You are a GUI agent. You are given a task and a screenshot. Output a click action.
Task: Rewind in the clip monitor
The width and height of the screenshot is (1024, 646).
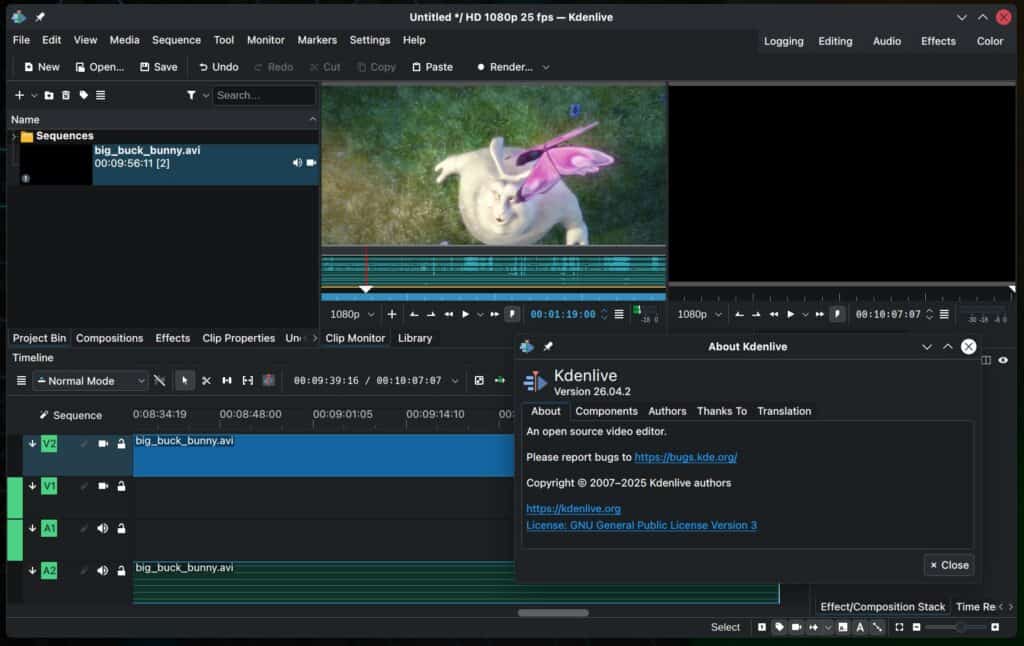point(449,314)
